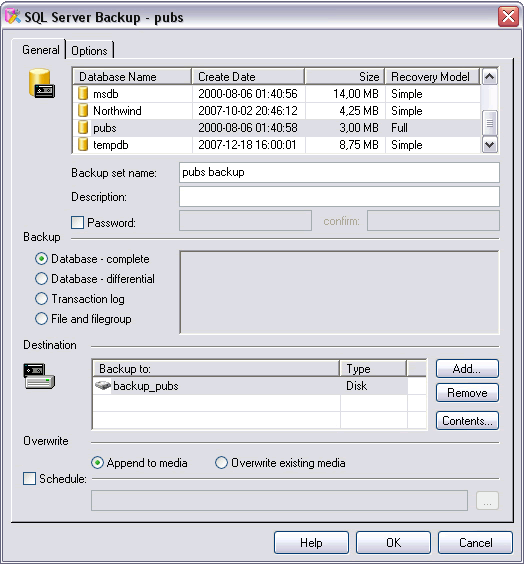Click the Description text field

pos(339,196)
